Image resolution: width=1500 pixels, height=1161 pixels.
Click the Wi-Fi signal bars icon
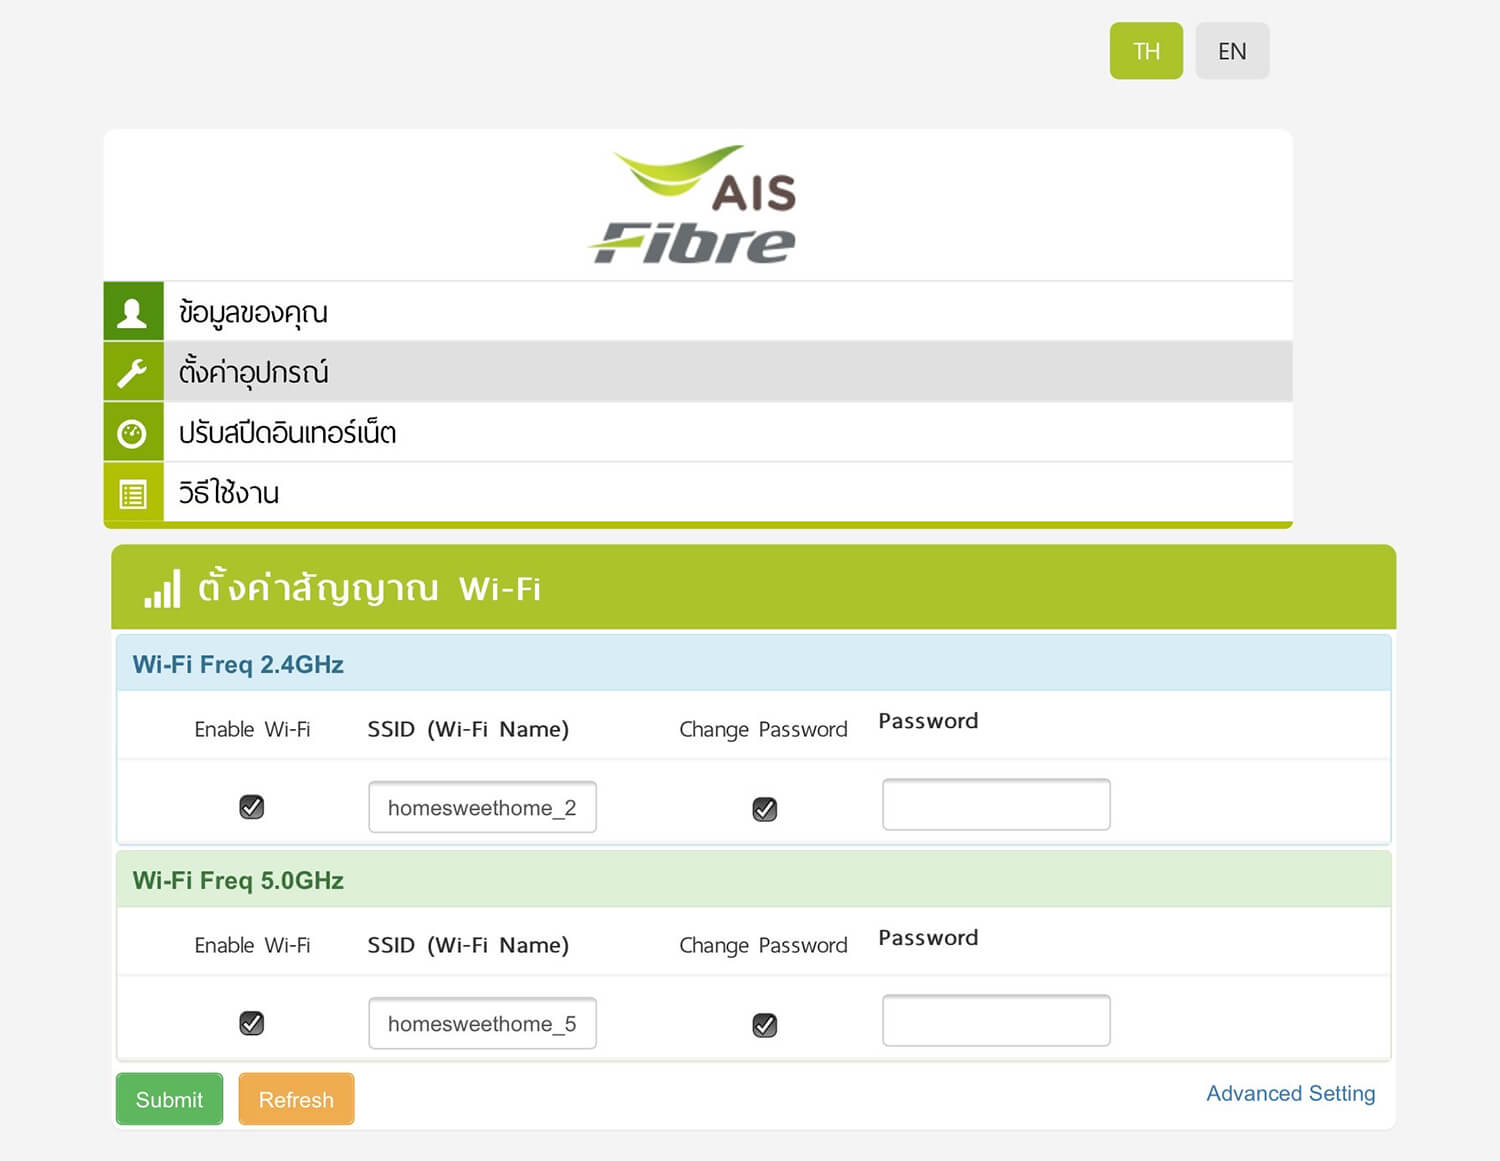pyautogui.click(x=162, y=589)
